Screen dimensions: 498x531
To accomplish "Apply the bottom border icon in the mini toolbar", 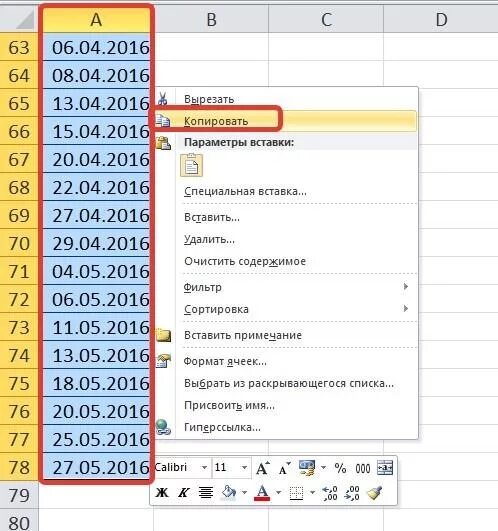I will click(x=297, y=493).
